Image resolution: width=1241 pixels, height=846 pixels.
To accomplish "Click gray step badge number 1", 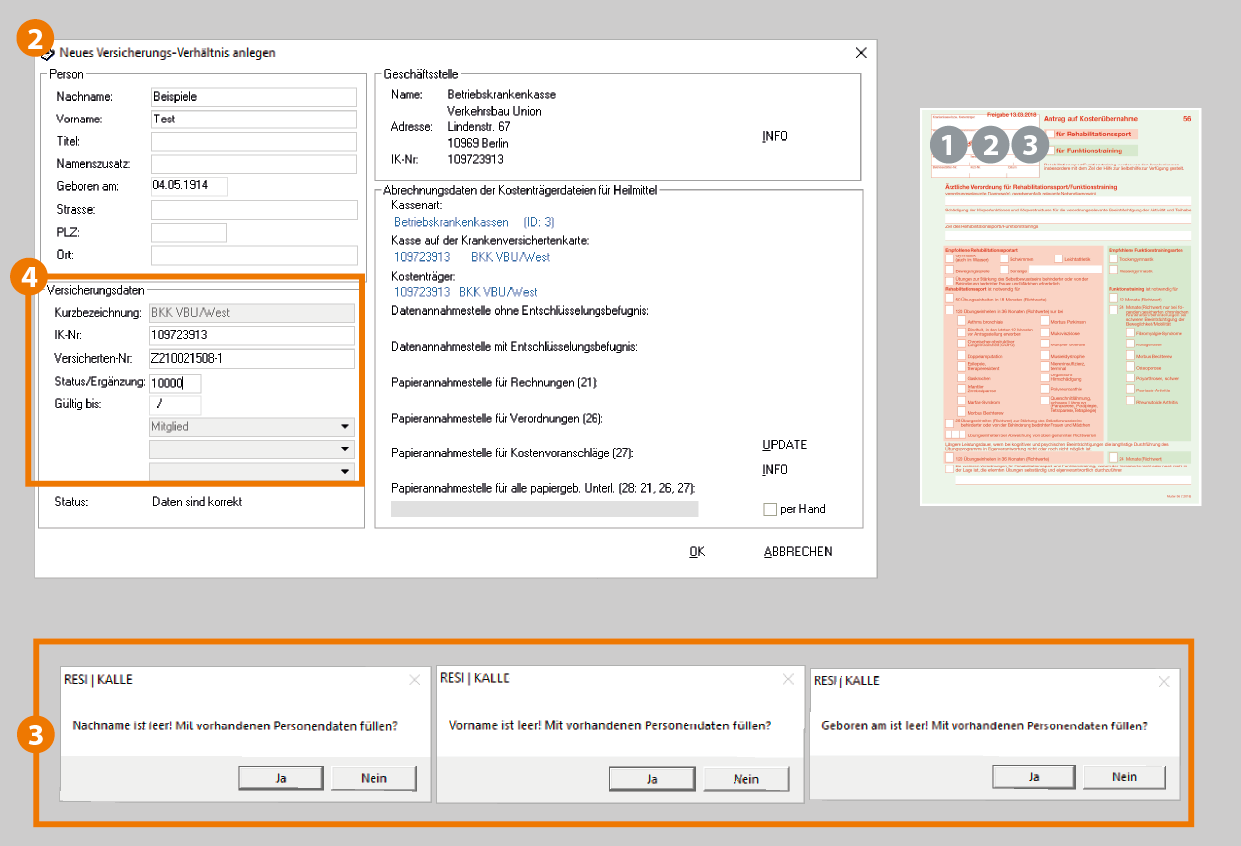I will 948,146.
